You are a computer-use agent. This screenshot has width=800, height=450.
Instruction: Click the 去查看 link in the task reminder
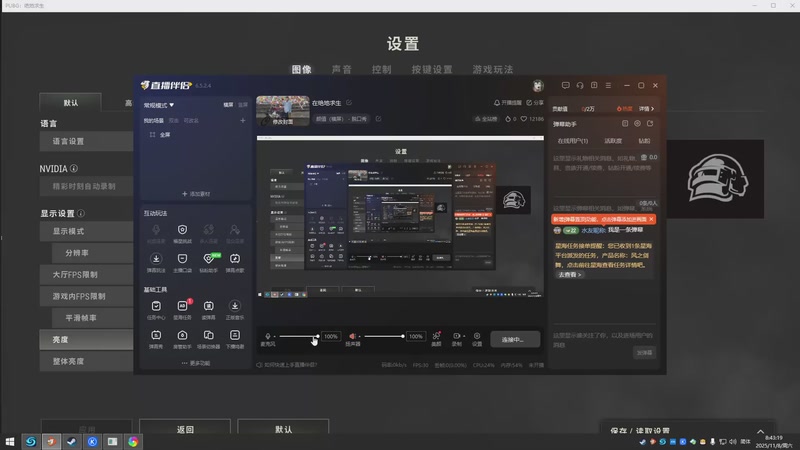pos(569,274)
